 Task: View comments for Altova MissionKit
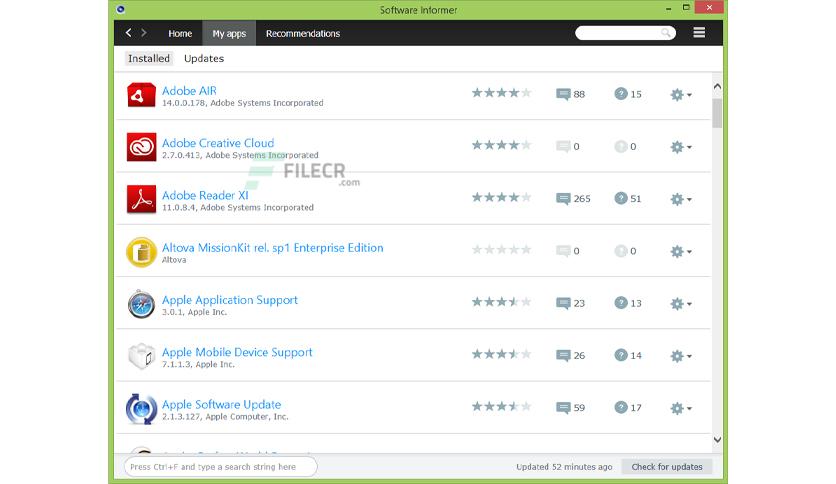coord(567,251)
